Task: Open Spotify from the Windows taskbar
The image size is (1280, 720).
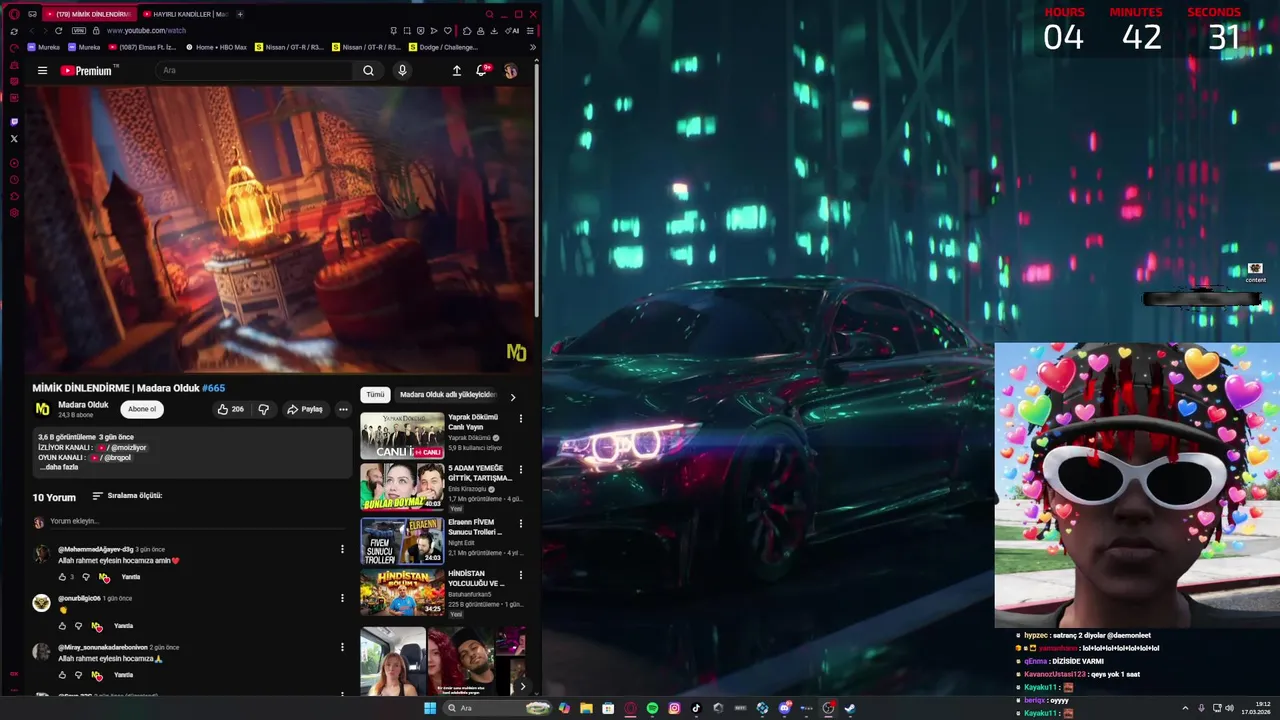Action: tap(652, 708)
